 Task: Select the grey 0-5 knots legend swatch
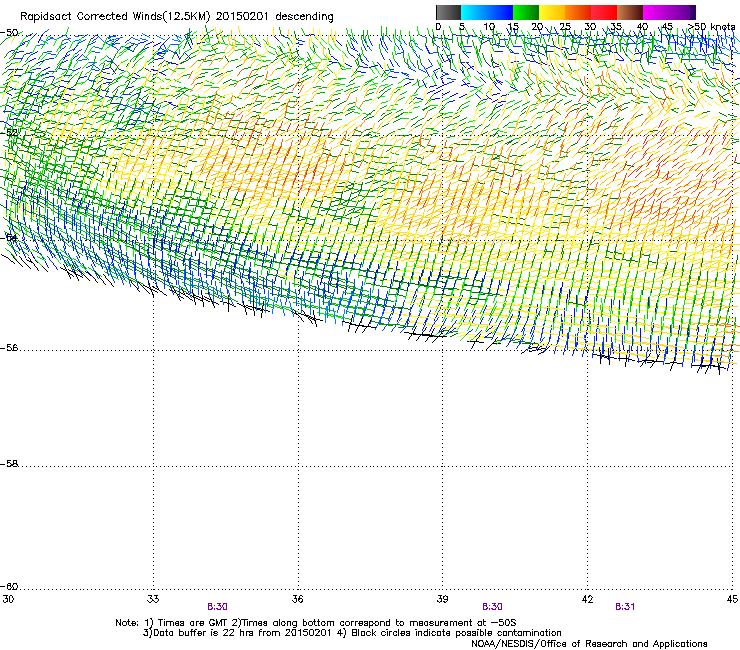click(448, 12)
